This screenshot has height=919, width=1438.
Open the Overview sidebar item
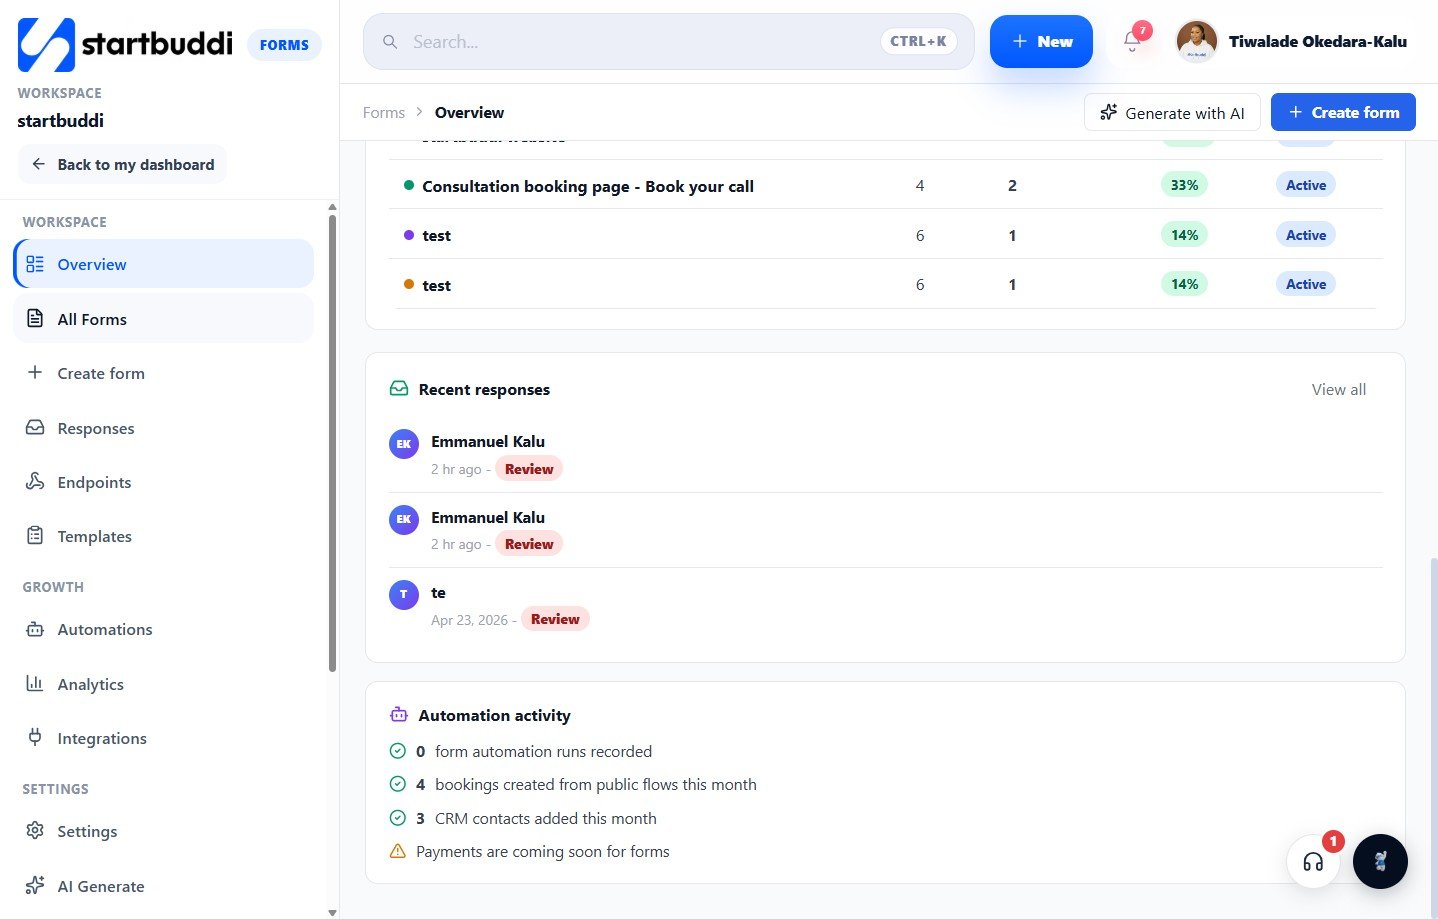(164, 264)
